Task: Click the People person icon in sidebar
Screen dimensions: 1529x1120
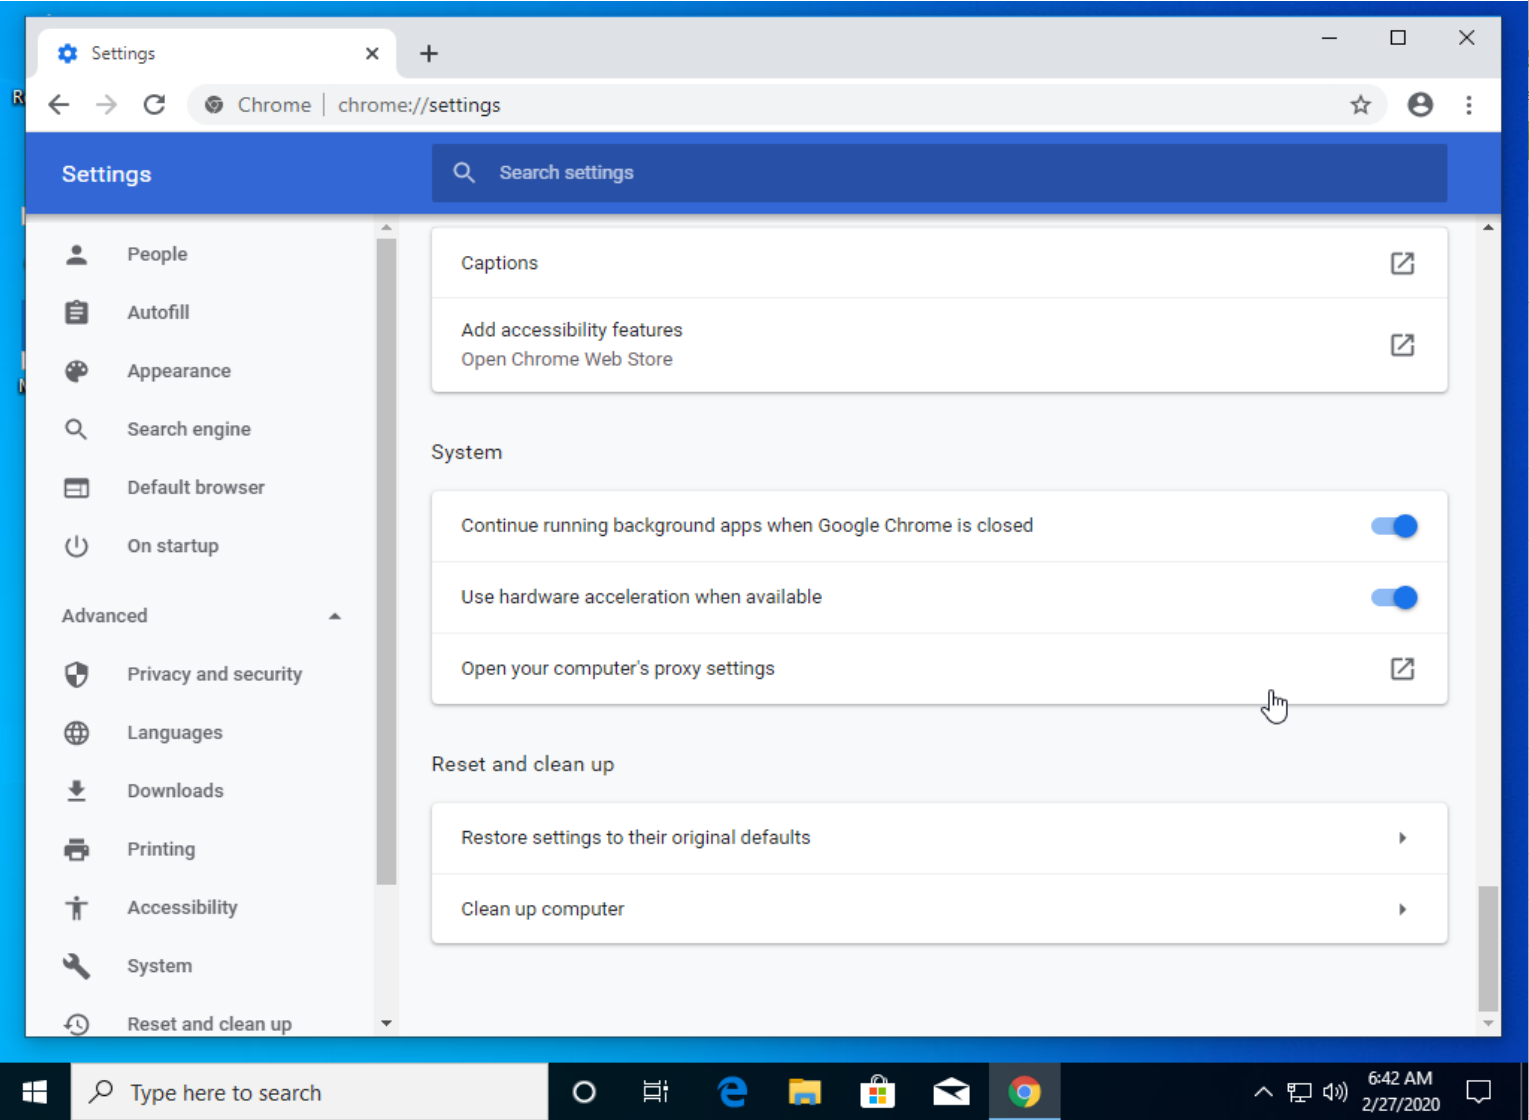Action: 76,254
